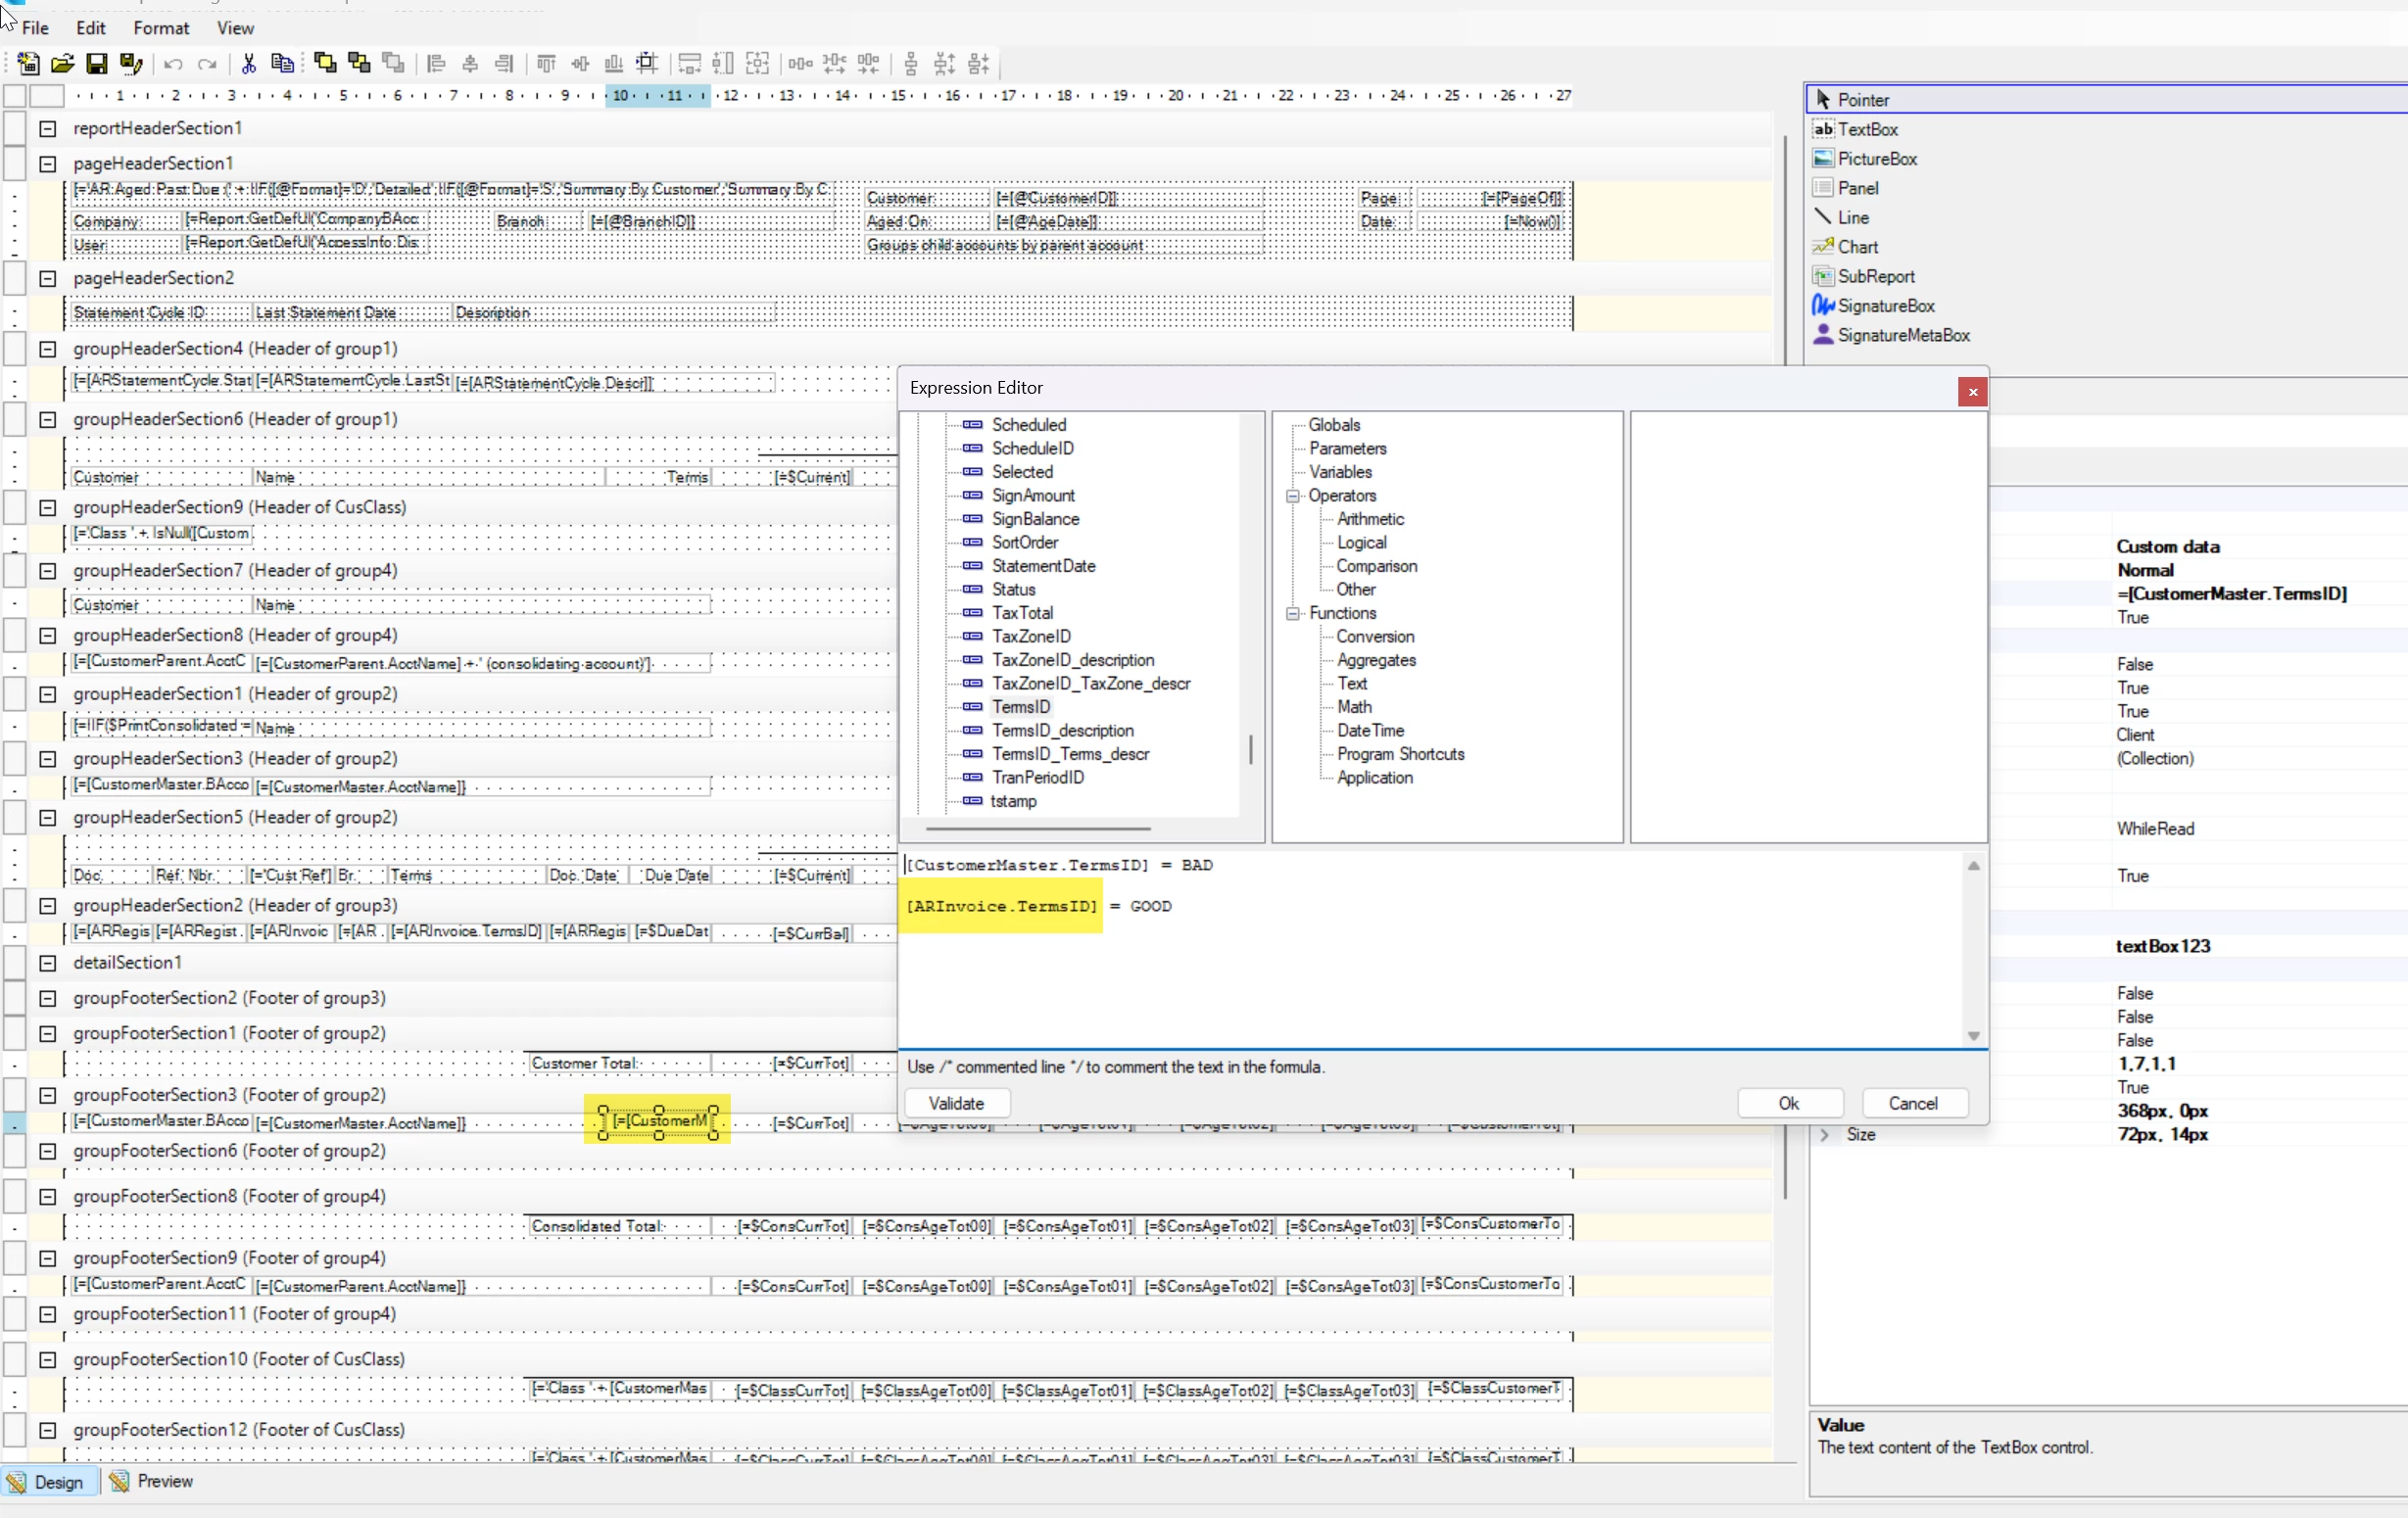
Task: Collapse the pageHeaderSection1 section
Action: pyautogui.click(x=47, y=164)
